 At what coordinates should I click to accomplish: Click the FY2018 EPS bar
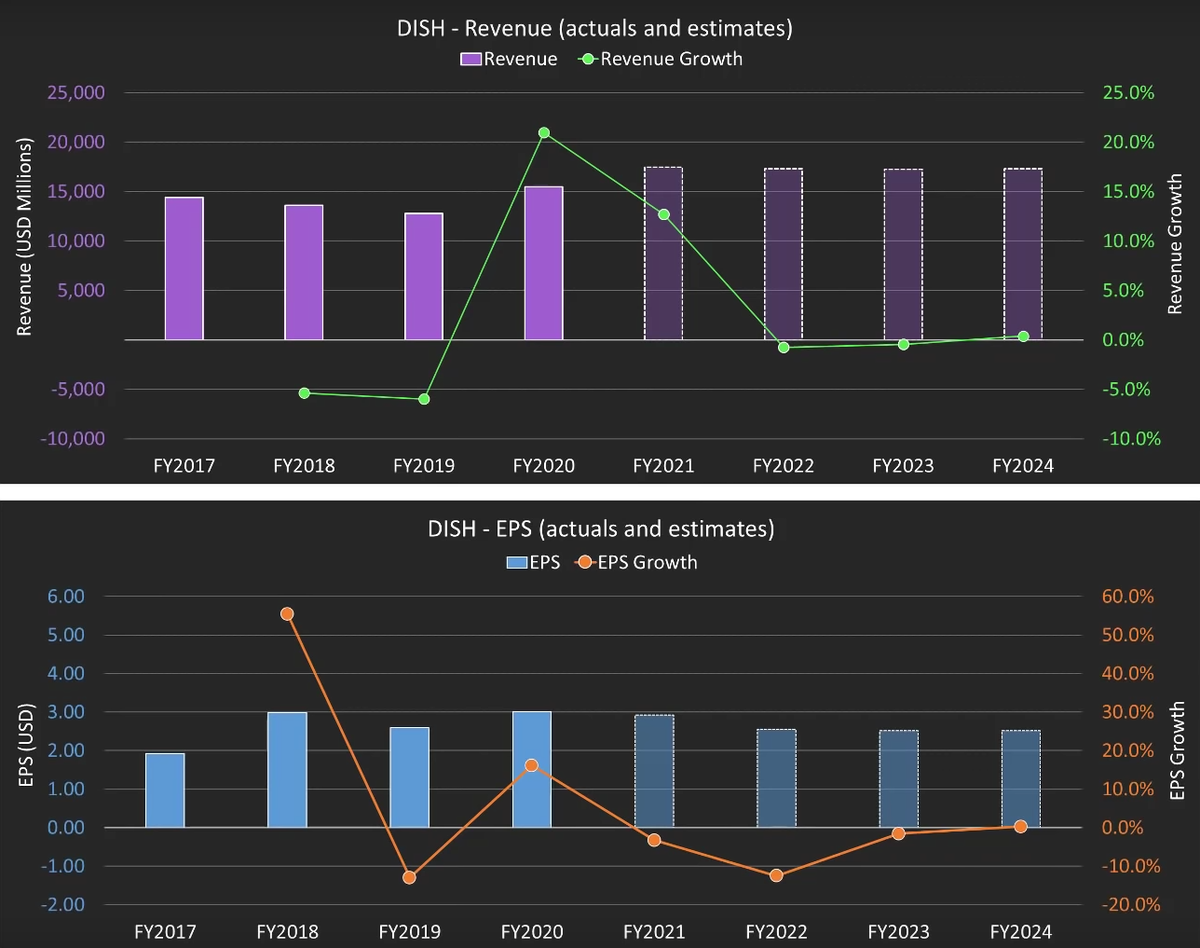[288, 770]
